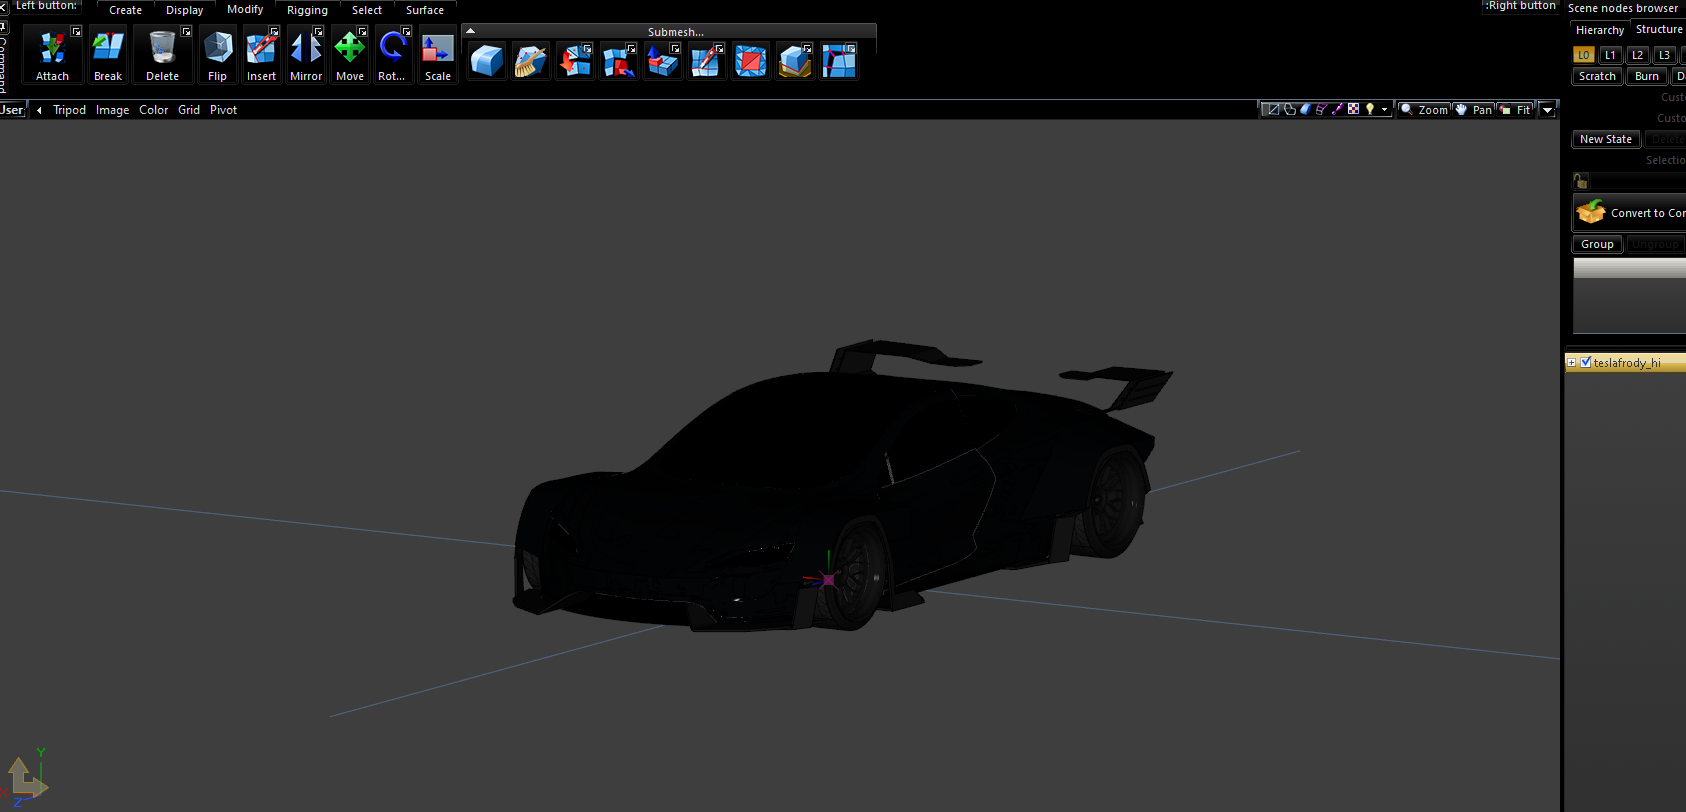1686x812 pixels.
Task: Click Submesh icon of cube in yellow tray
Action: coord(795,61)
